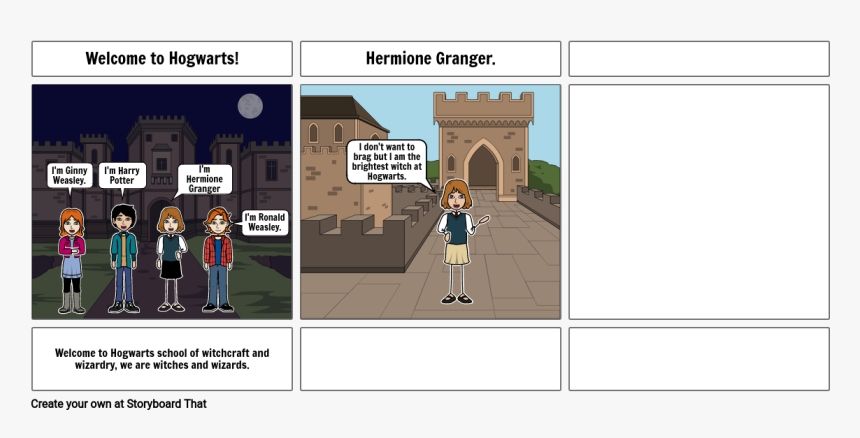Click the first panel description about witches and wizards
The height and width of the screenshot is (438, 860).
(x=162, y=359)
